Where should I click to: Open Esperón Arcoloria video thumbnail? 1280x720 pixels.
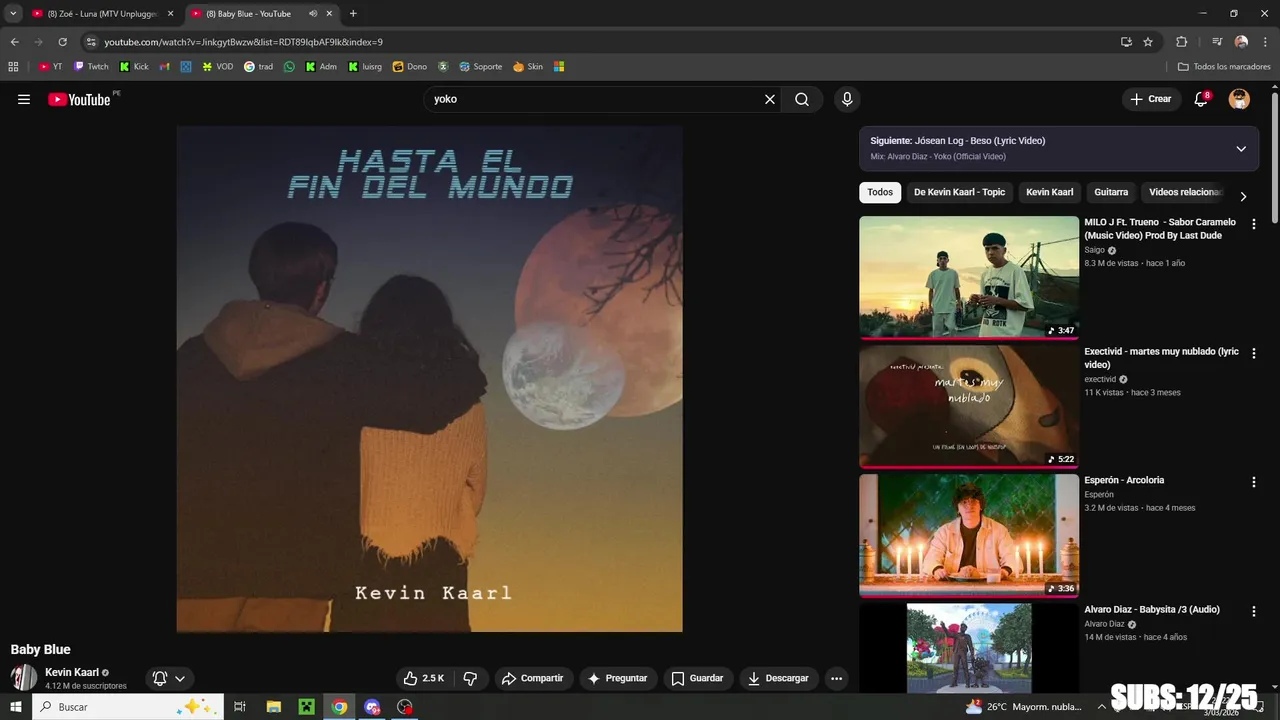[x=969, y=535]
